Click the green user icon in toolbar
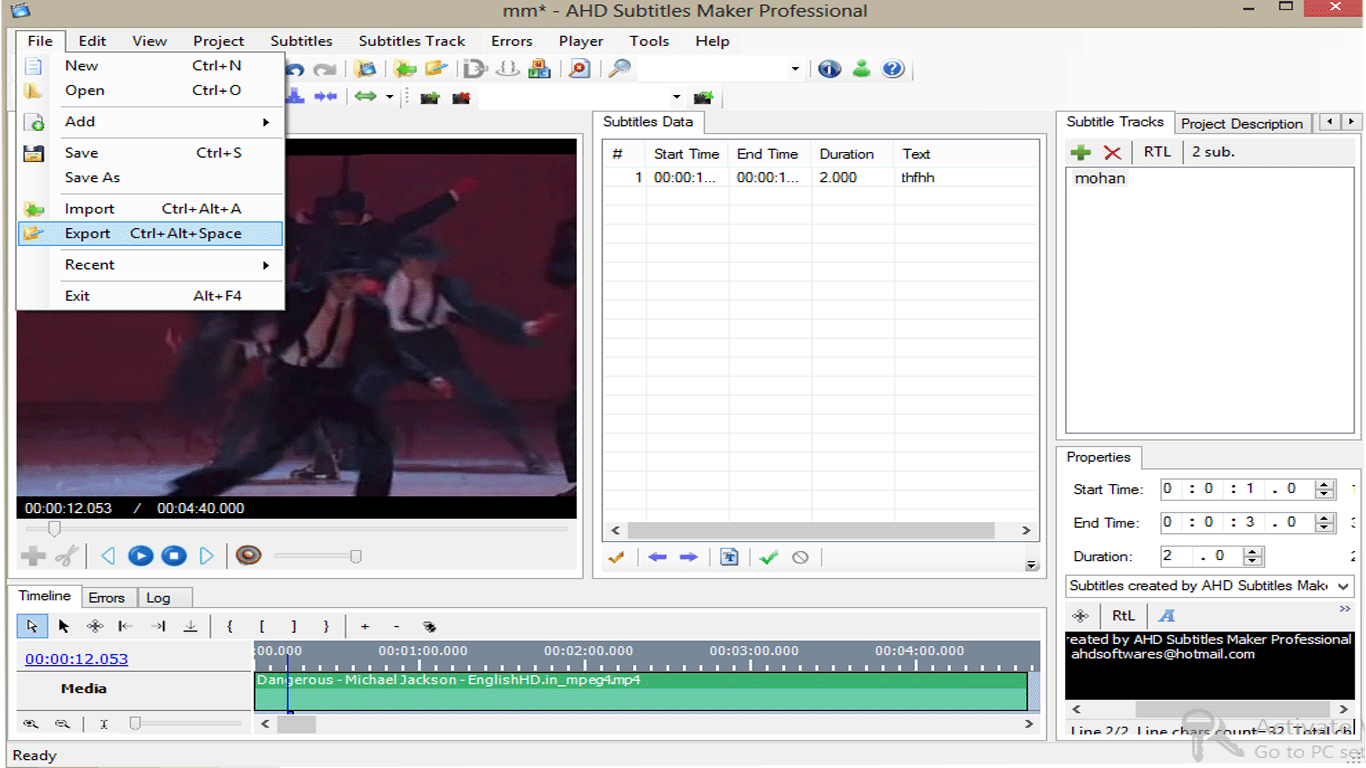The image size is (1366, 768). (x=861, y=69)
